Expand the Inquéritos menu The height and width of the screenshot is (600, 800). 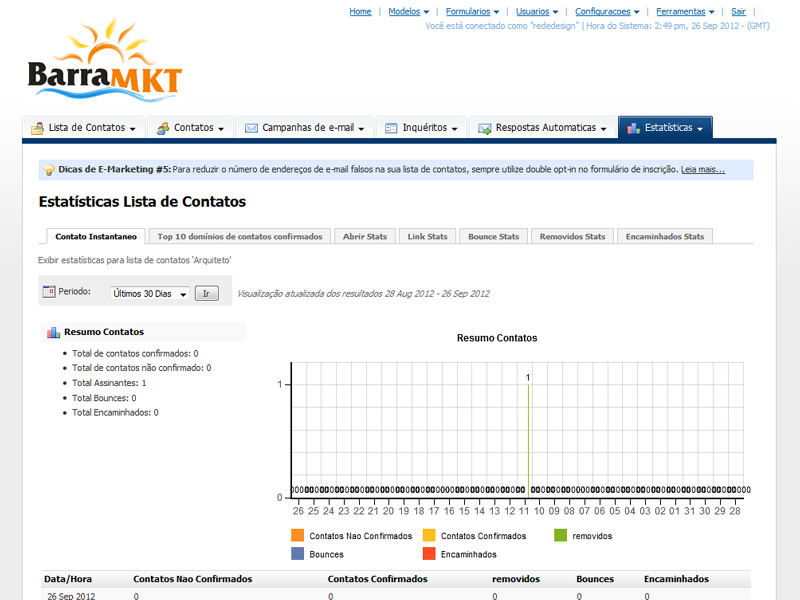coord(421,128)
